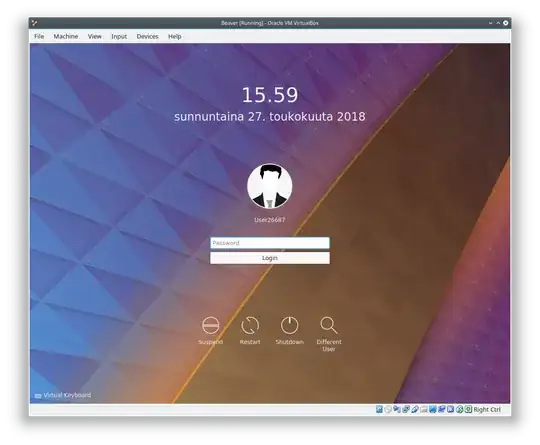Click the optical disc status icon
Image resolution: width=540 pixels, height=445 pixels.
[x=388, y=409]
